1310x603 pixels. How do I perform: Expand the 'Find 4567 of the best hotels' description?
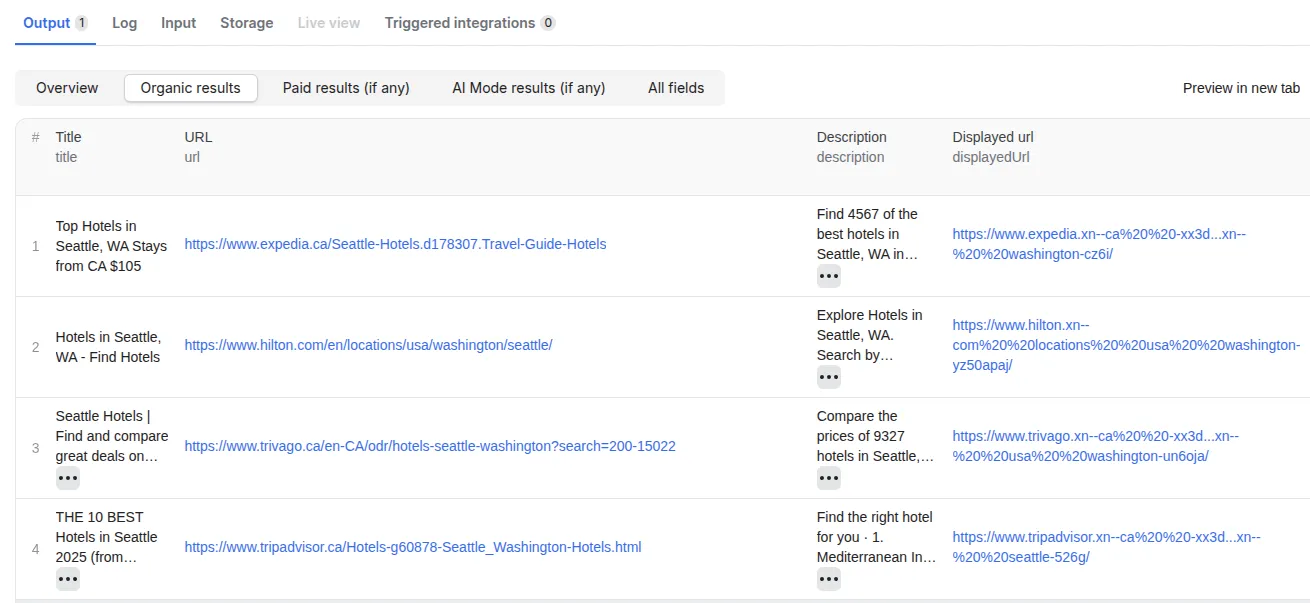829,276
